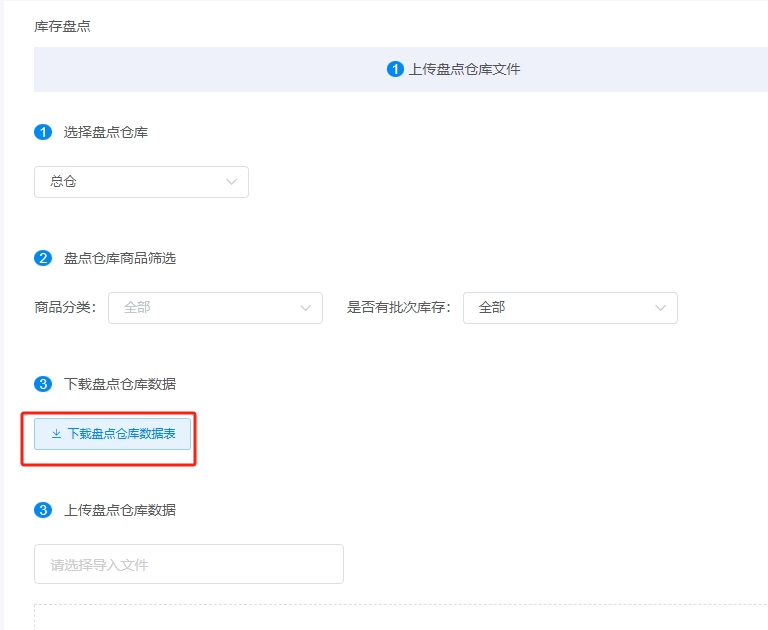Click the number badge beside 选择盘点仓库
The width and height of the screenshot is (768, 630).
[43, 132]
